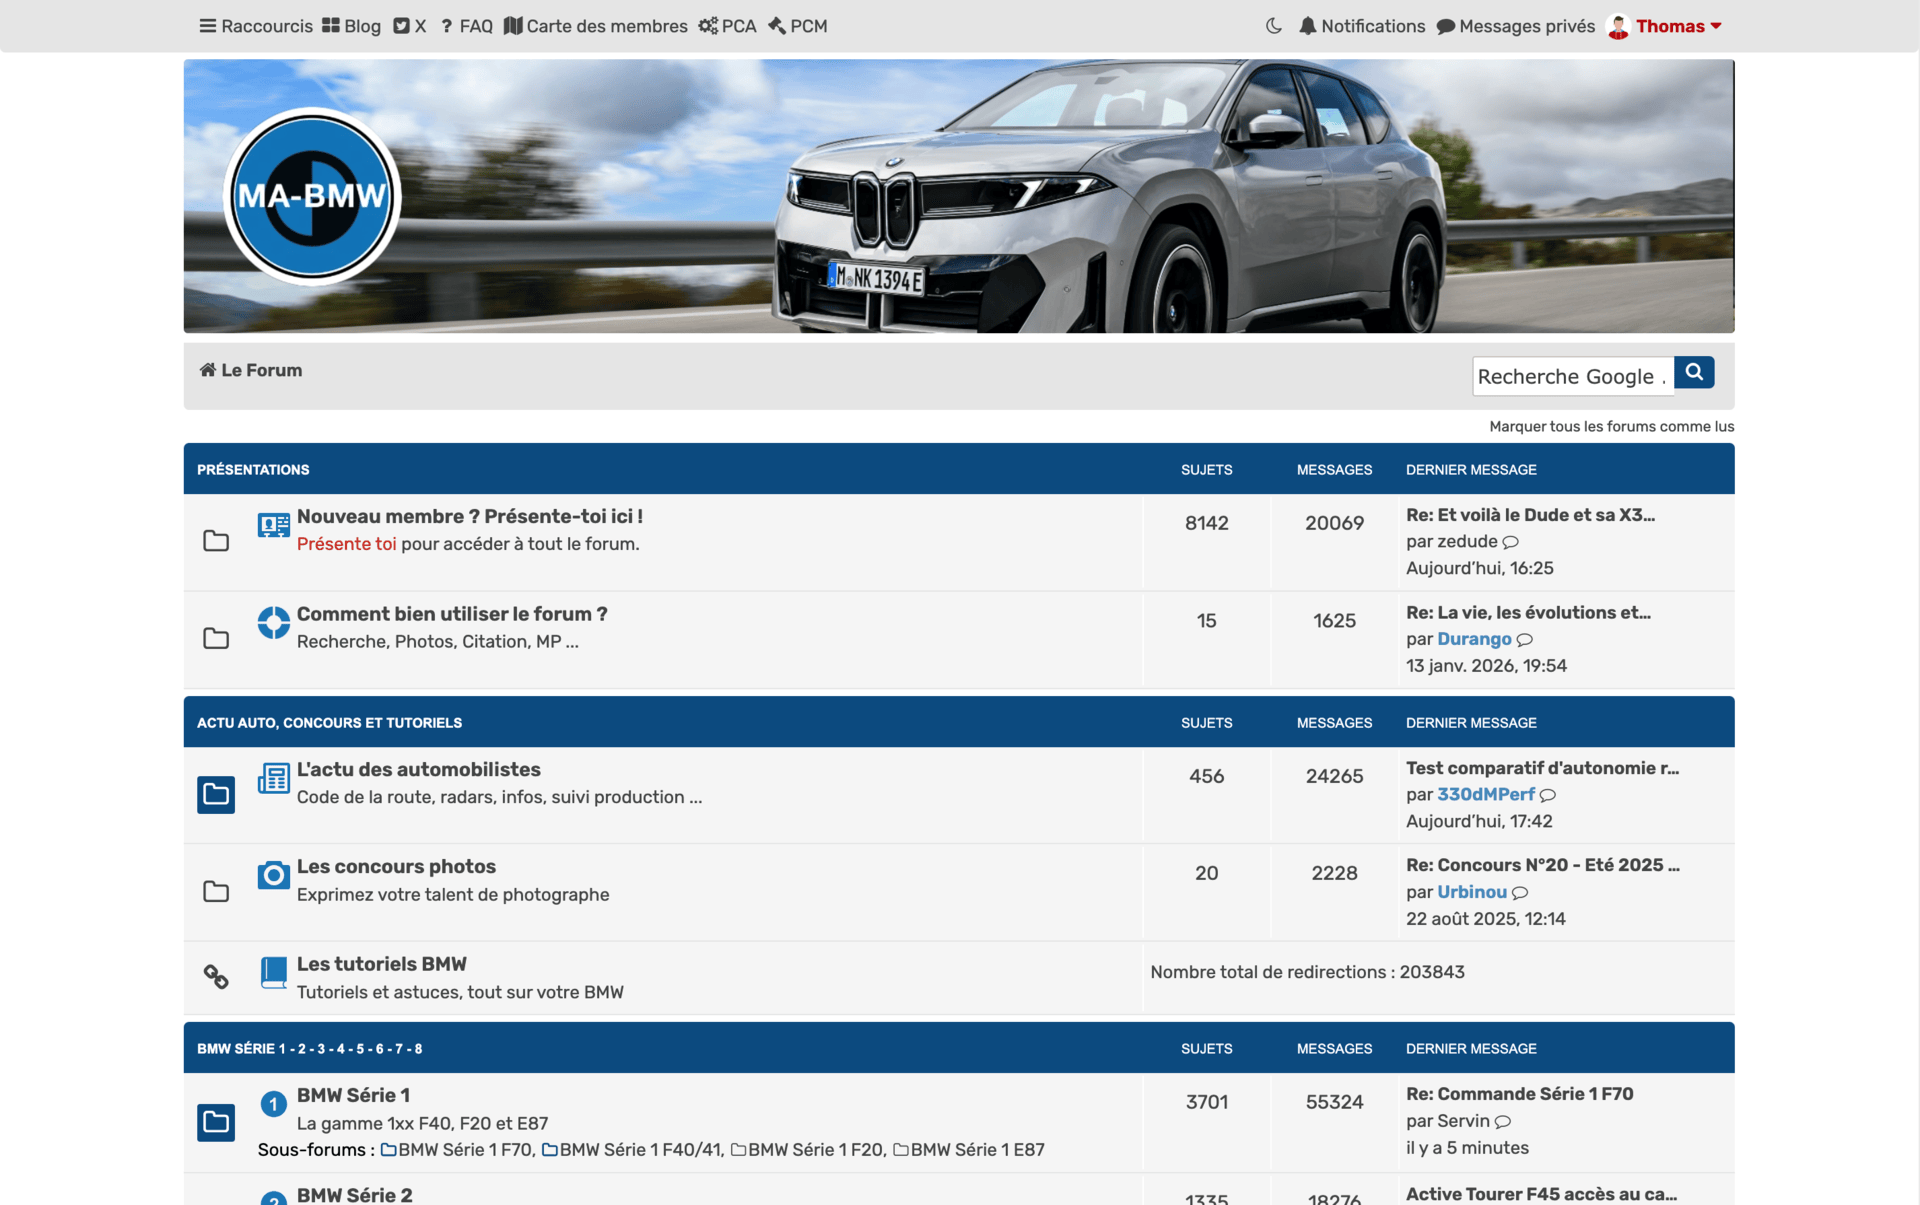This screenshot has width=1920, height=1205.
Task: Go to Le Forum home breadcrumb
Action: tap(251, 370)
